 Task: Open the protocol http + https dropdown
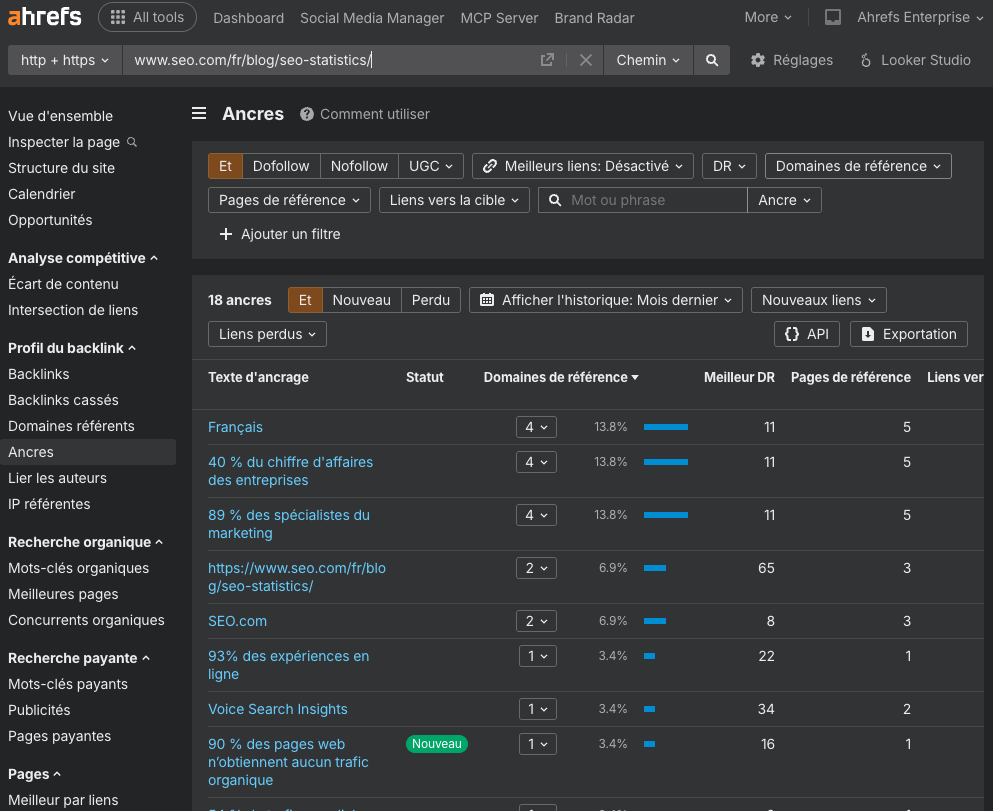click(65, 60)
